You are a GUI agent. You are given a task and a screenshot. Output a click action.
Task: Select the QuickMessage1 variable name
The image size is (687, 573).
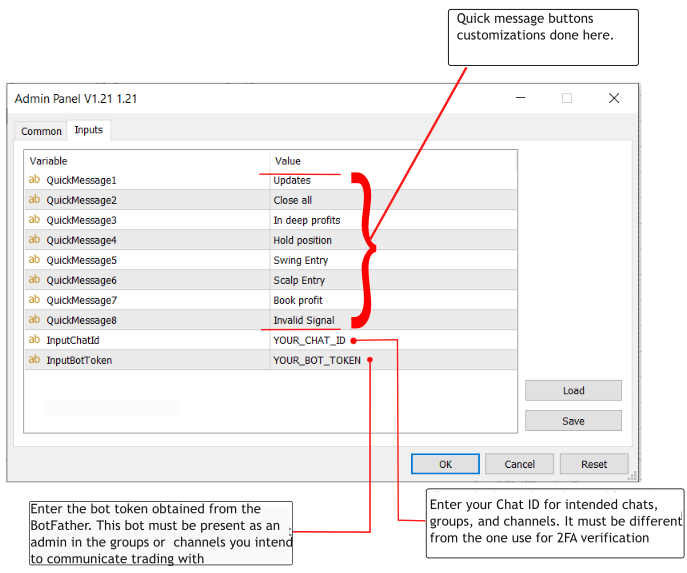click(81, 180)
